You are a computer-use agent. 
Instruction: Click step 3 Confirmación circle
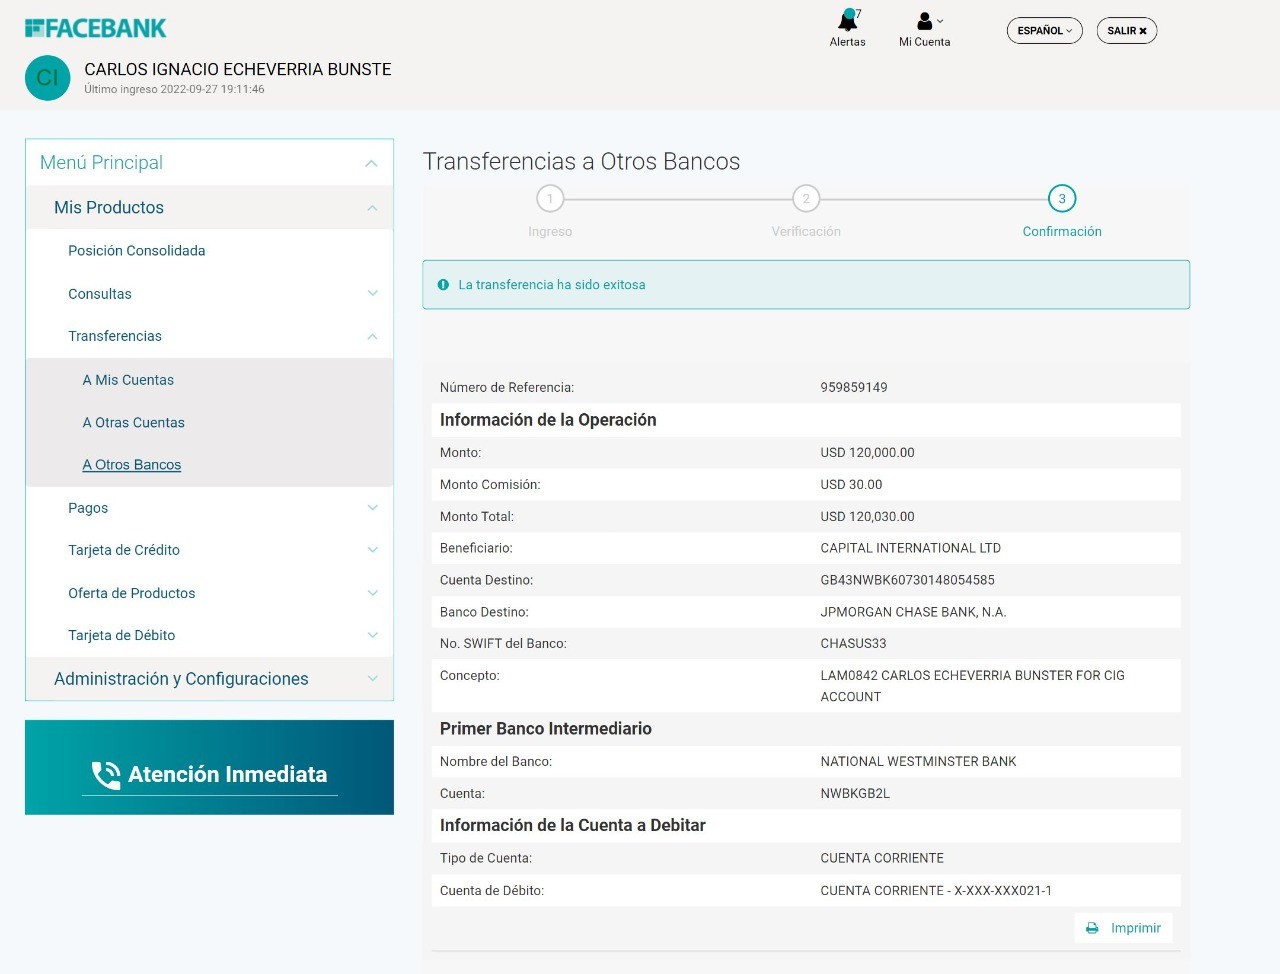(x=1062, y=199)
